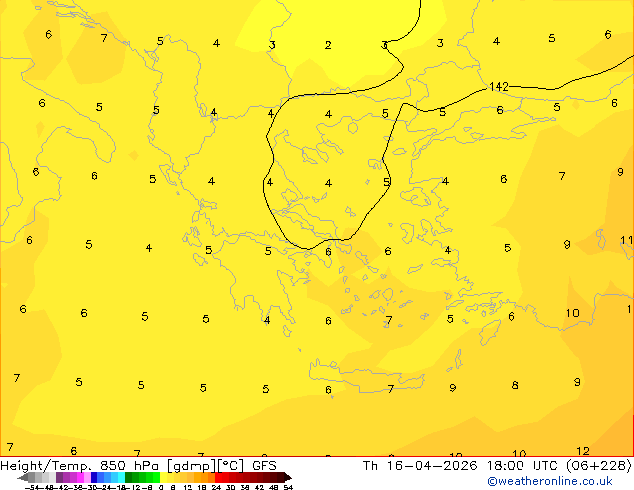The height and width of the screenshot is (490, 634).
Task: Click the pure yellow swatch in legend
Action: (163, 477)
